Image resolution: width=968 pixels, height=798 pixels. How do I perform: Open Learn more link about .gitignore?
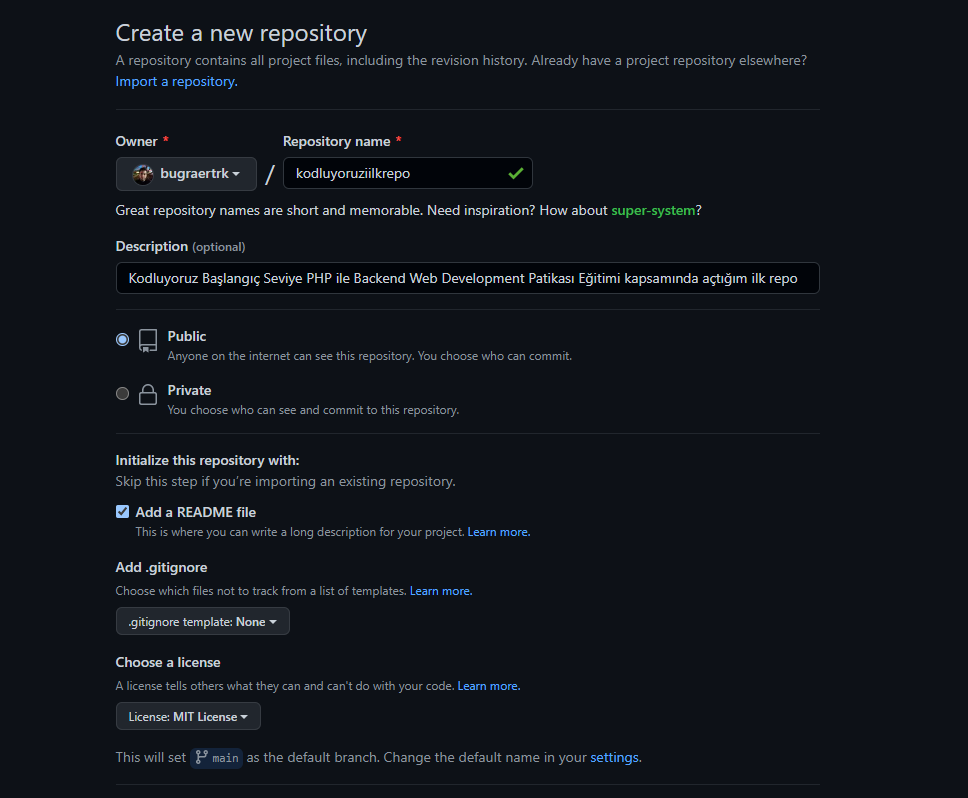point(441,591)
